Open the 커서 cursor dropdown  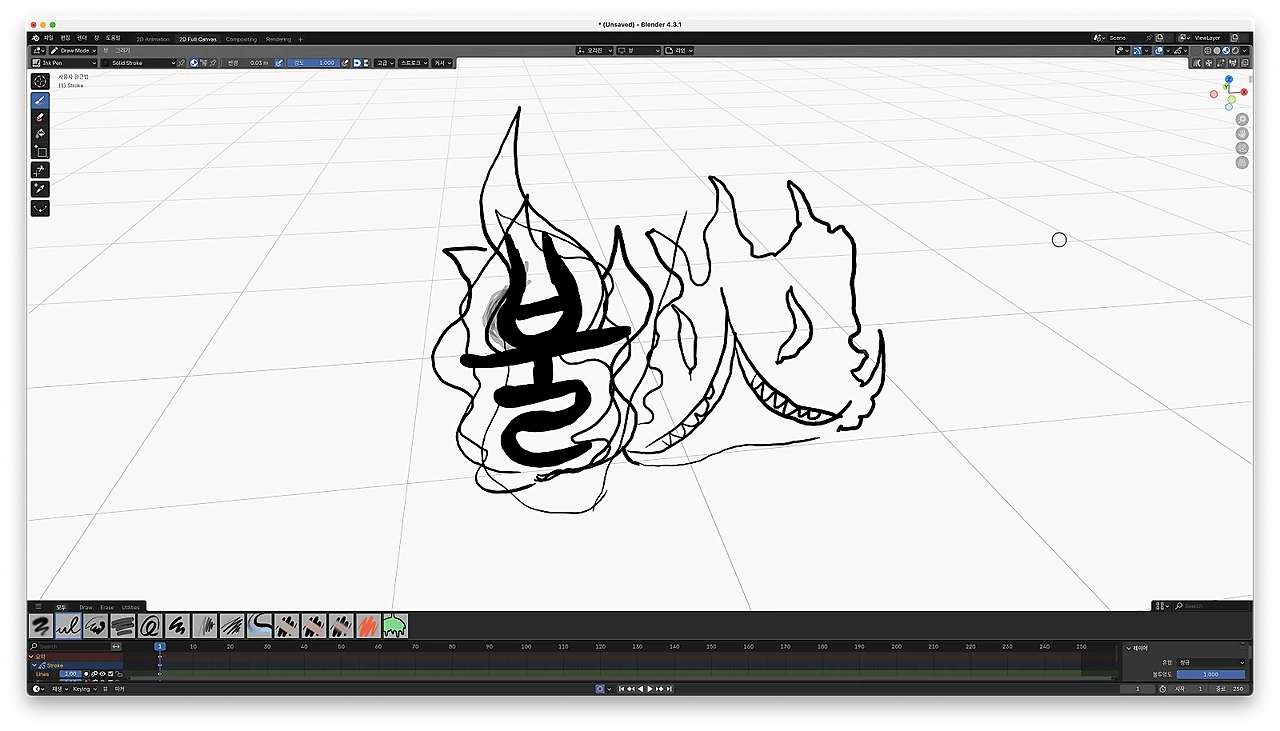pos(442,63)
